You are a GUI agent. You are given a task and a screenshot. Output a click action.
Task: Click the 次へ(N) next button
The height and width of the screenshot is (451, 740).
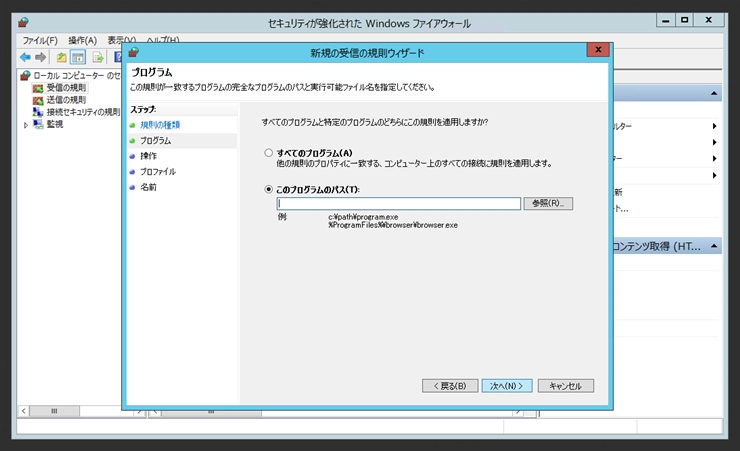[507, 386]
